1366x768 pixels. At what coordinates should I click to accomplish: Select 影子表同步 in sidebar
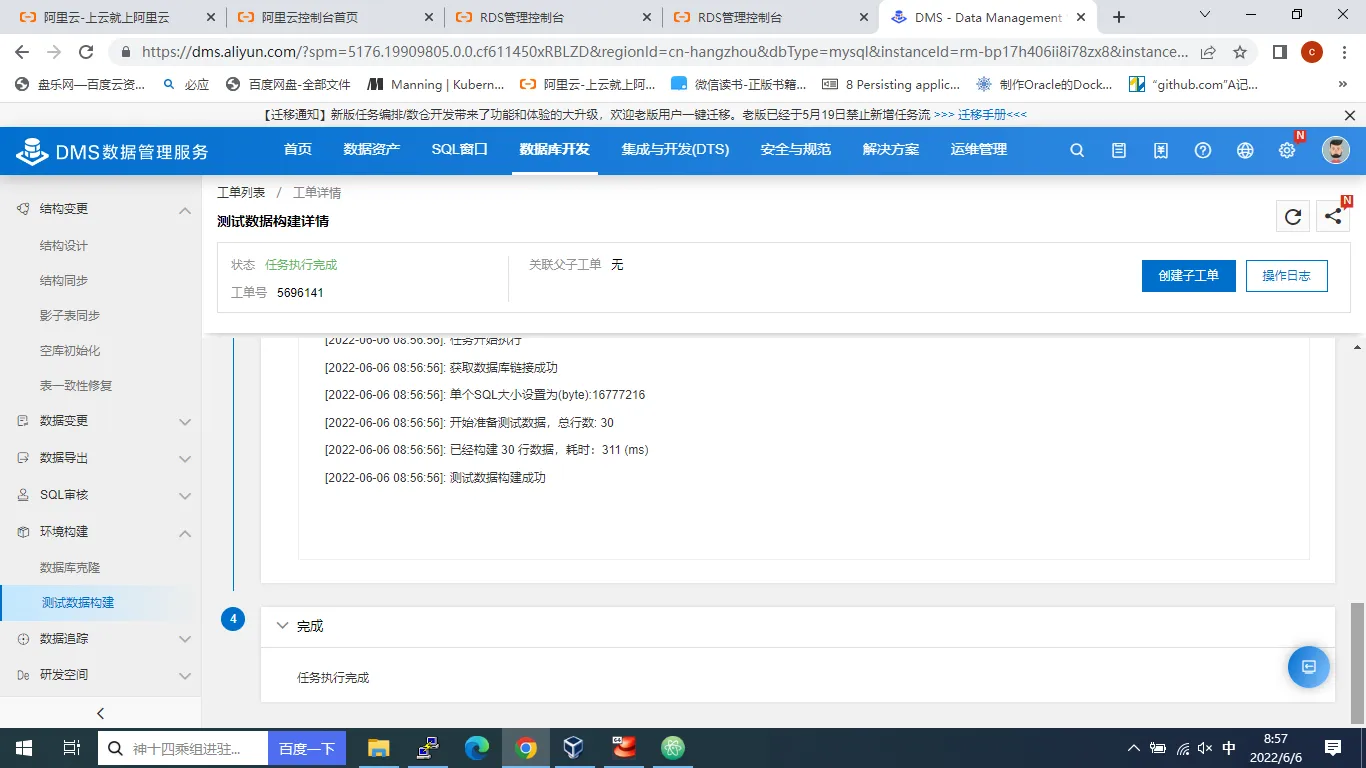(x=70, y=316)
